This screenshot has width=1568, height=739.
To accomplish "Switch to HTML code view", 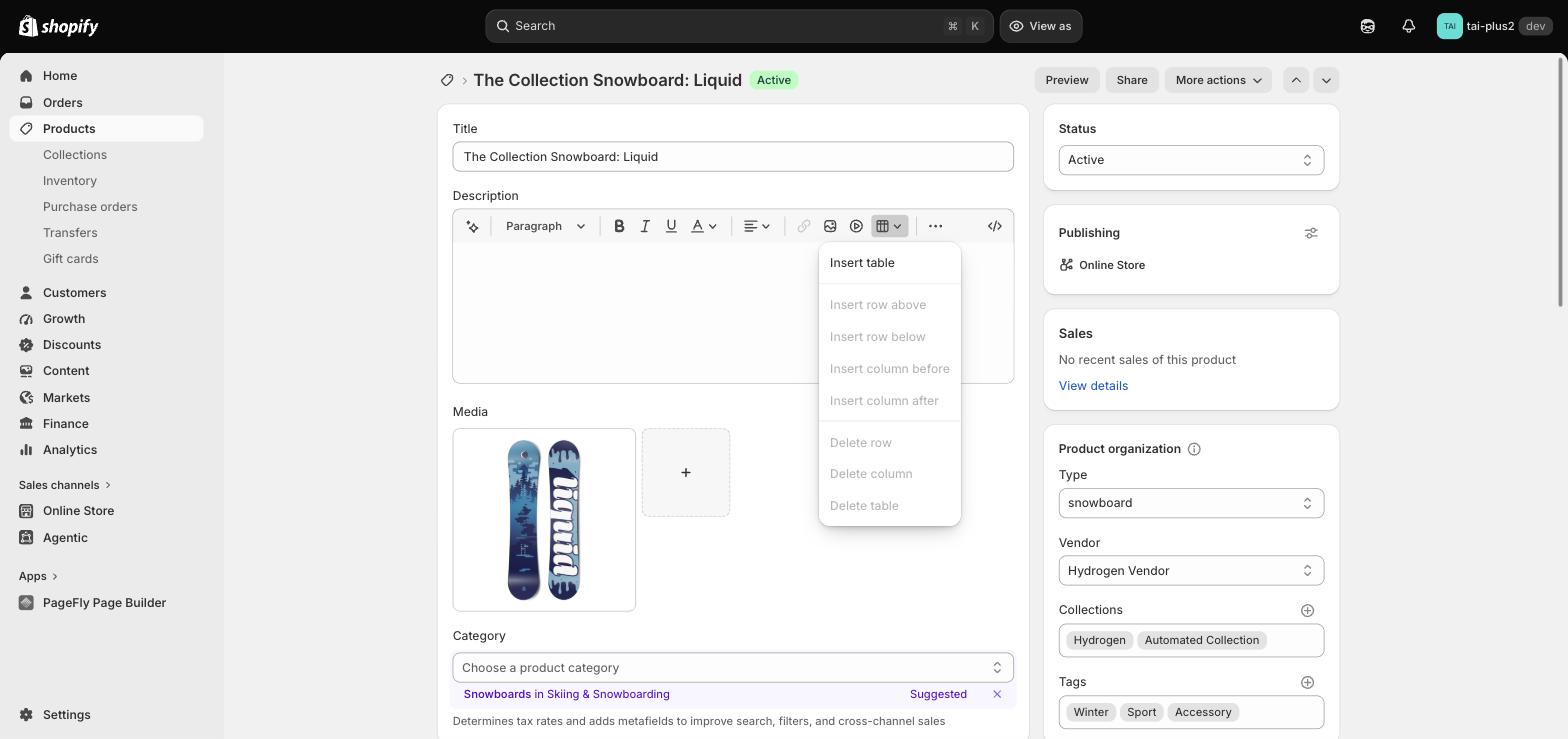I will point(995,226).
